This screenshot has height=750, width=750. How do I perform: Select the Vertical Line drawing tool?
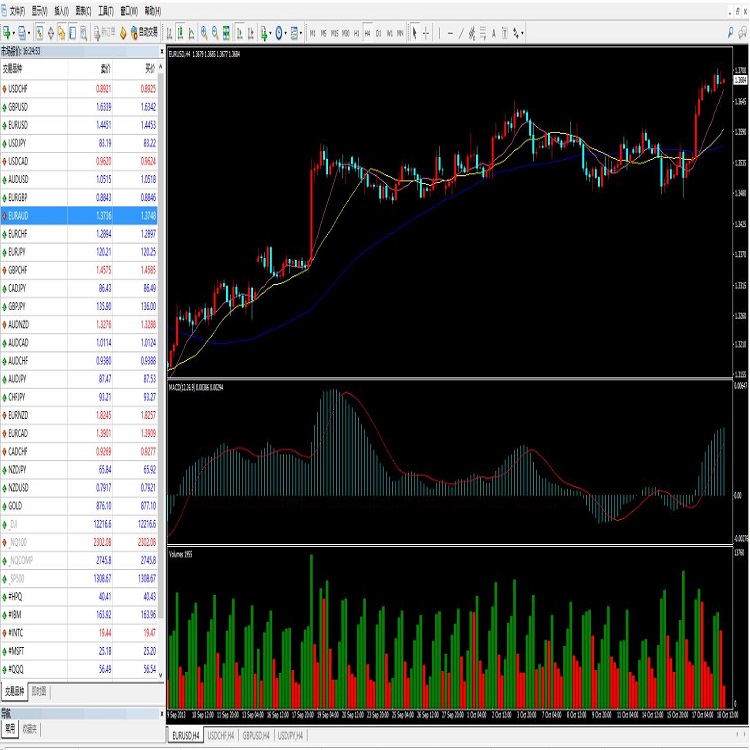pos(439,33)
